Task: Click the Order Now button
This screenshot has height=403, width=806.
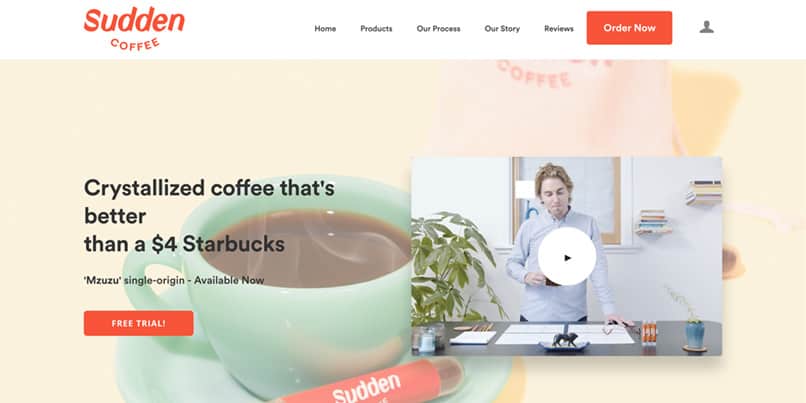Action: [x=629, y=28]
